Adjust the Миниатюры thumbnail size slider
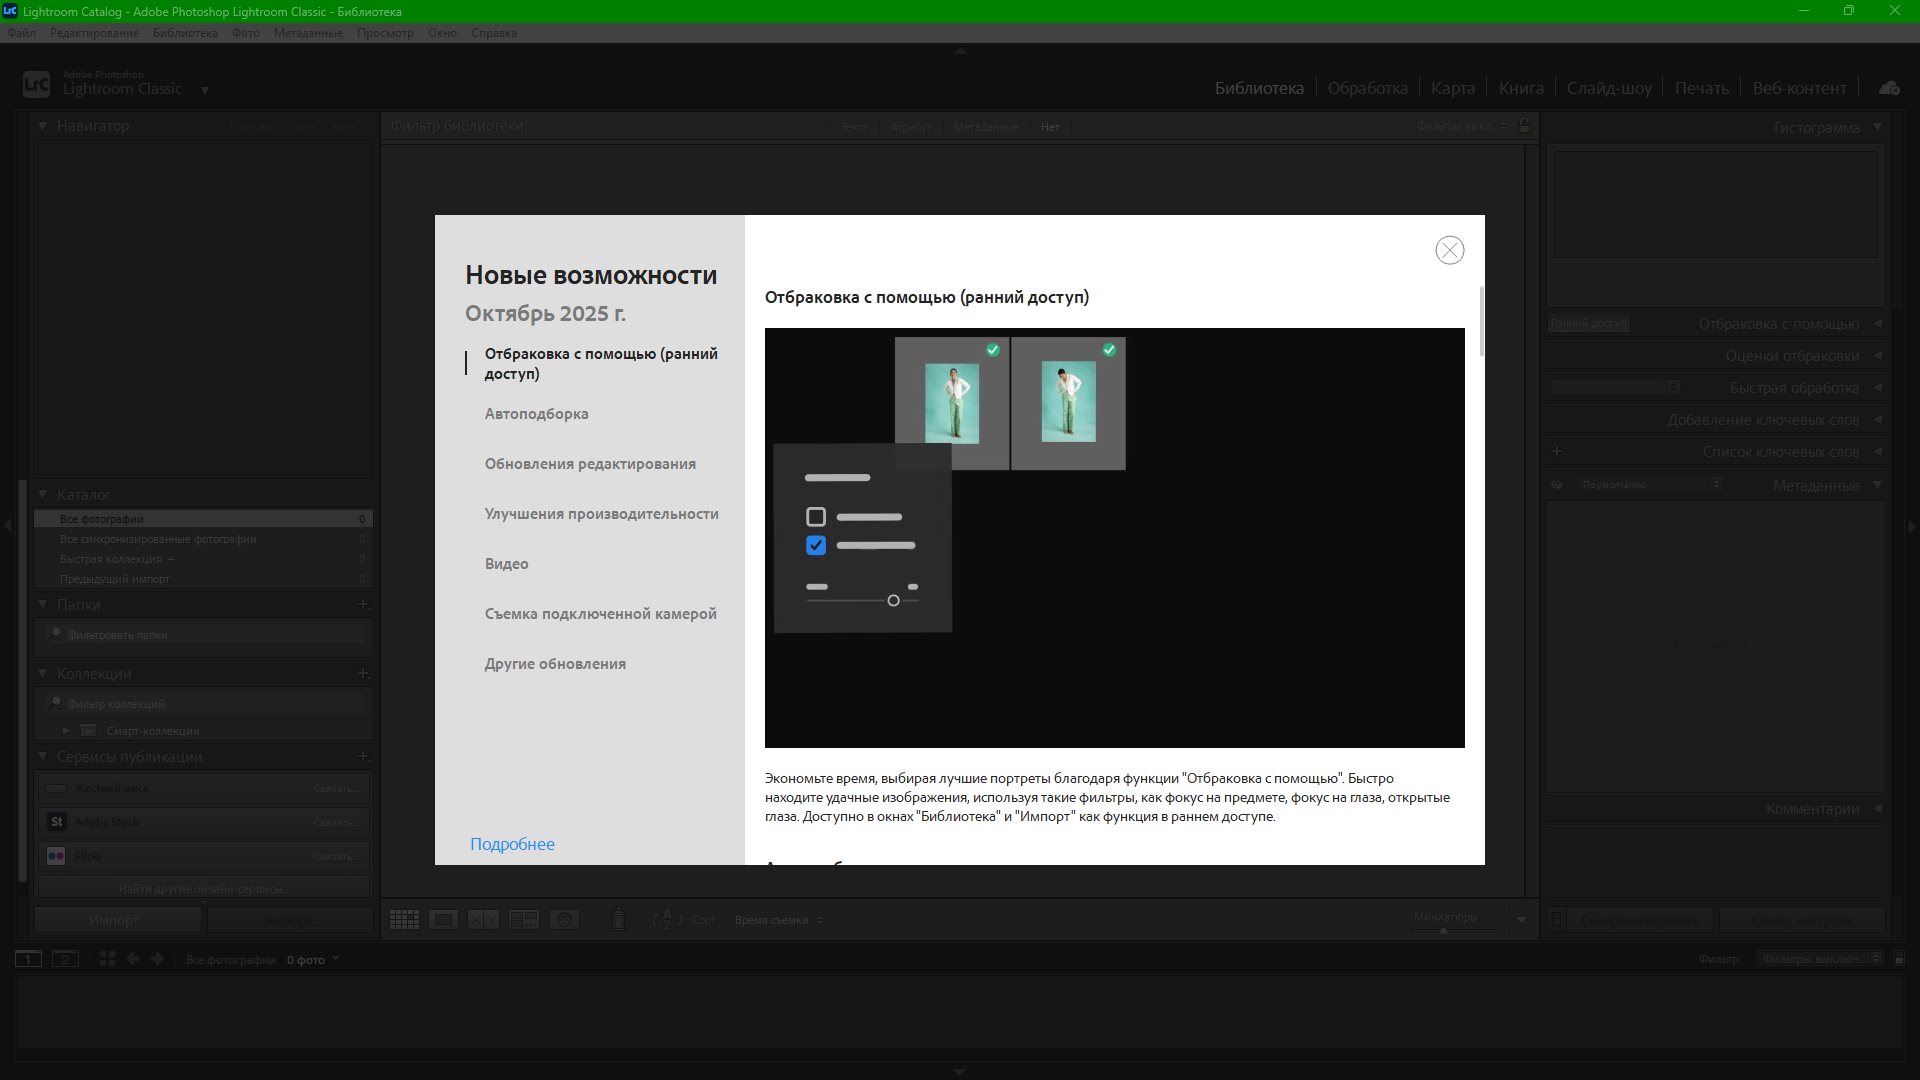The image size is (1920, 1080). pyautogui.click(x=1443, y=931)
